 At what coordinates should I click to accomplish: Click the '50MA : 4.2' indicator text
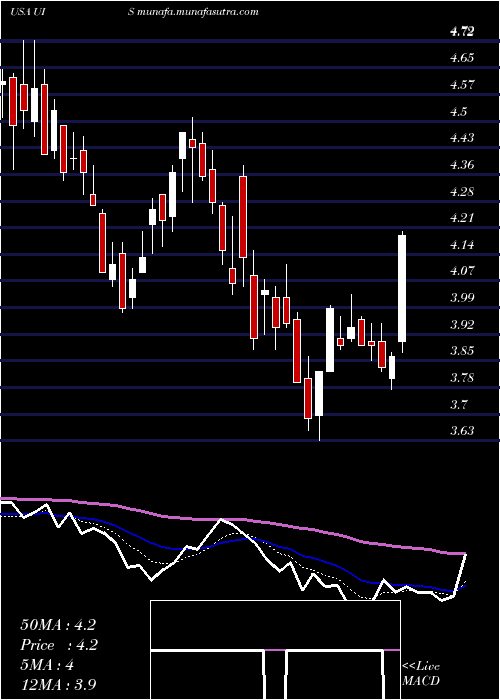click(x=58, y=625)
